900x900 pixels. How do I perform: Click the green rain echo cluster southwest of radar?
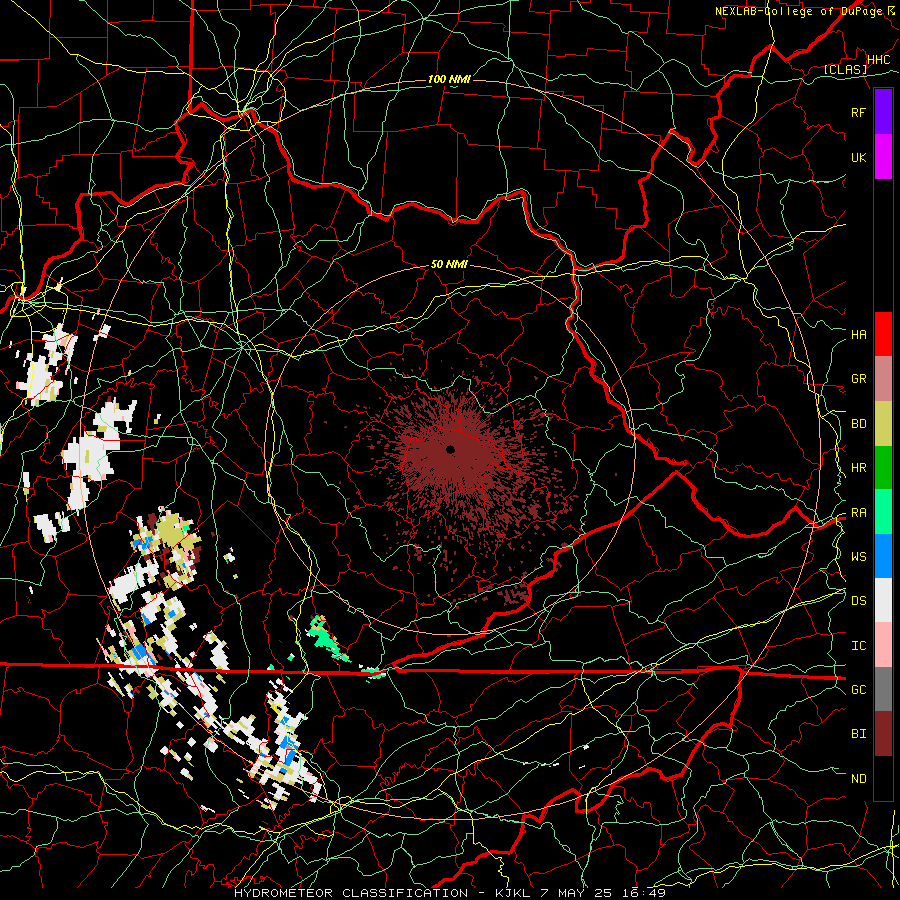pos(328,638)
